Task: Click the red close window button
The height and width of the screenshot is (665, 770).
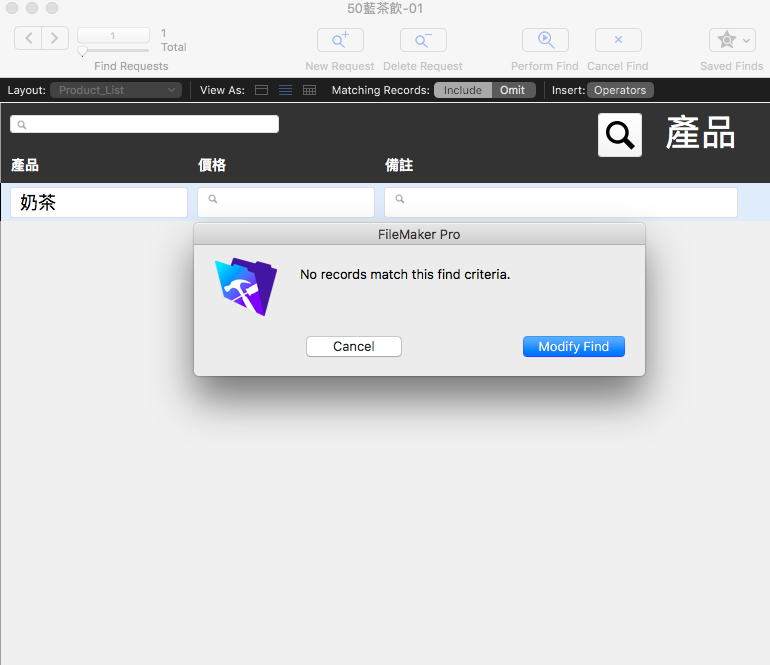Action: pos(12,8)
